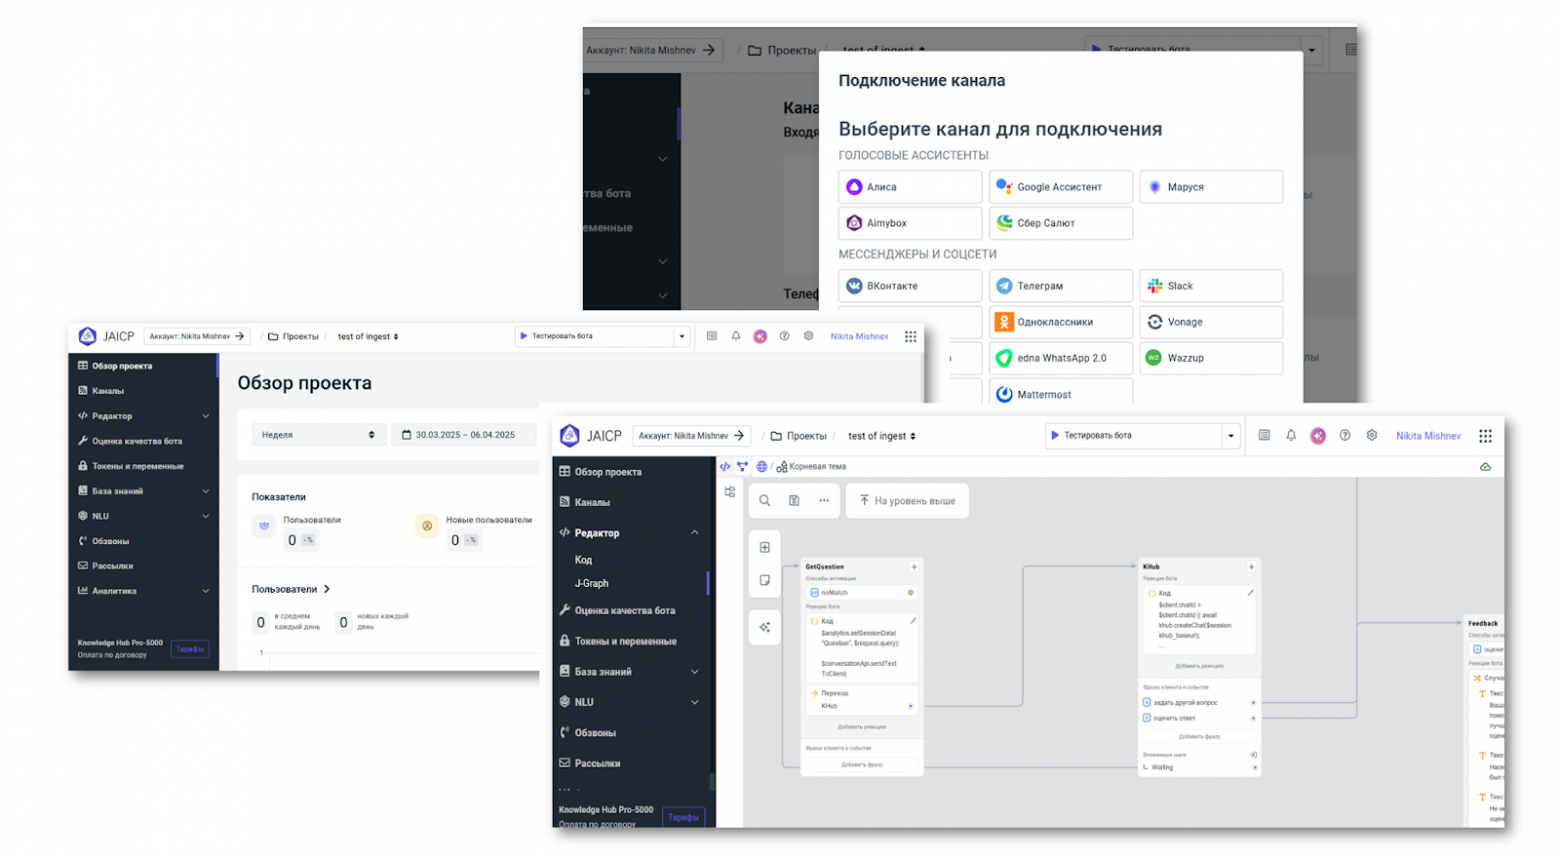Click the pink sparkles copilot icon in the header
Viewport: 1560px width, 858px height.
[1317, 436]
